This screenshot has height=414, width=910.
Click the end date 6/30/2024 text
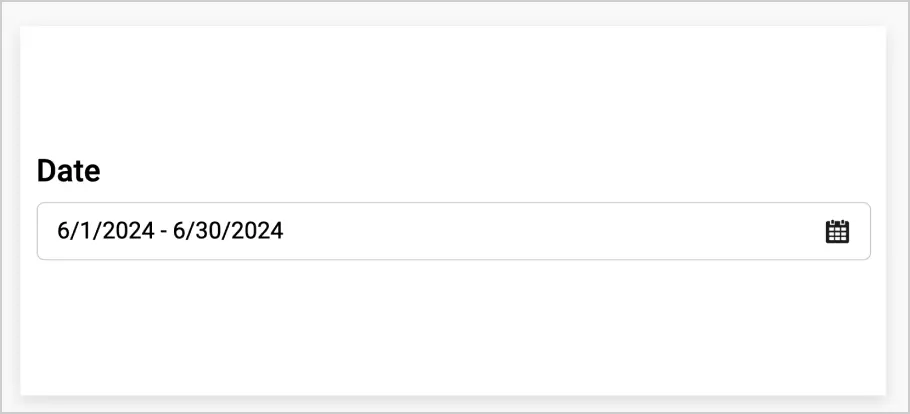click(228, 231)
